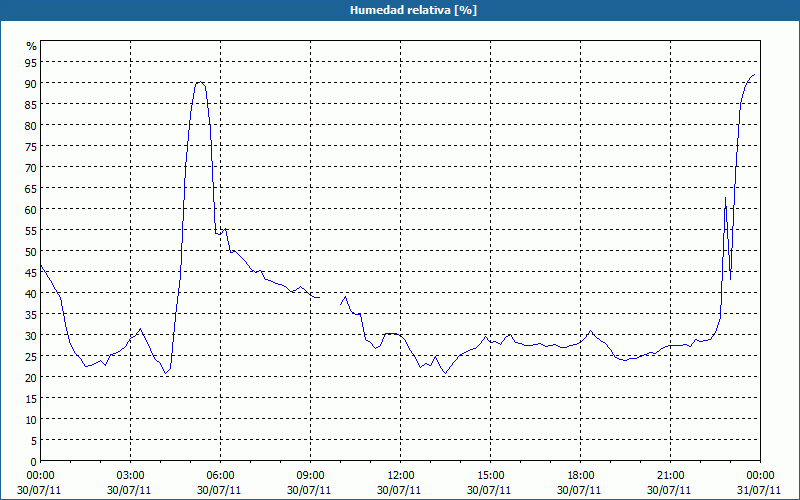Viewport: 800px width, 500px height.
Task: Select the 15 y-axis tick label
Action: pyautogui.click(x=31, y=398)
